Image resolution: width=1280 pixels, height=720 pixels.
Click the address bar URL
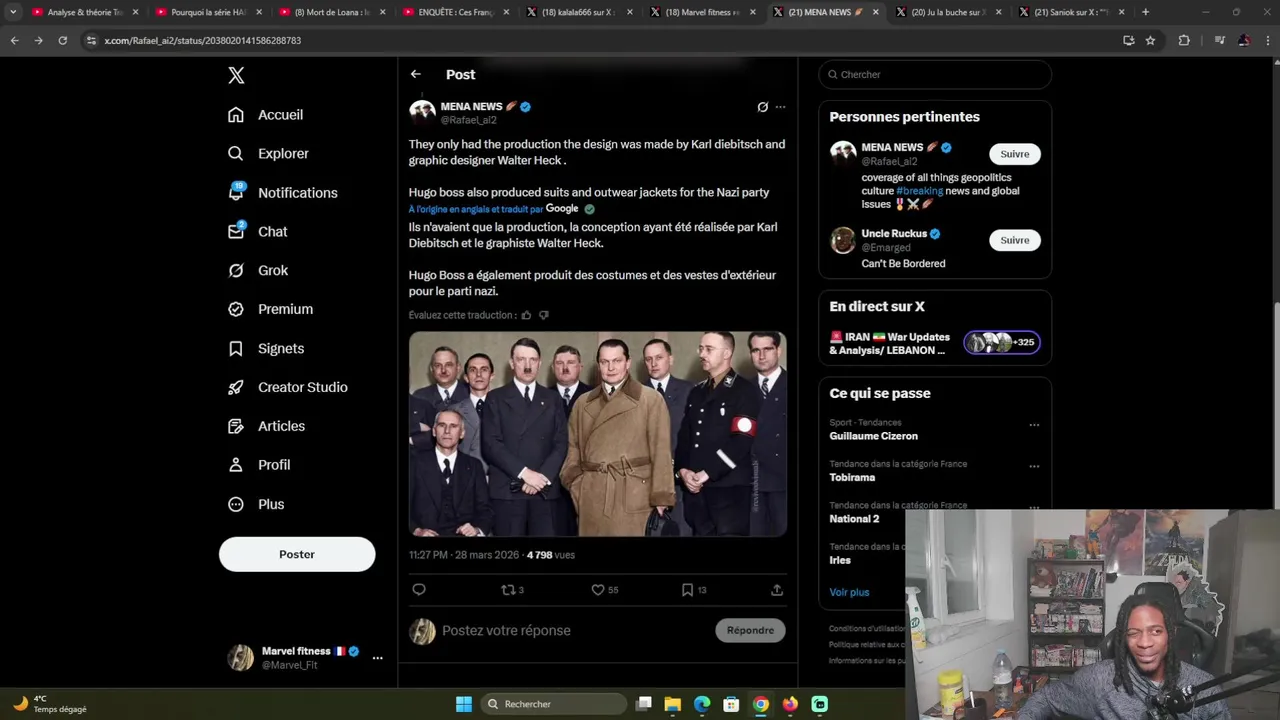point(202,41)
